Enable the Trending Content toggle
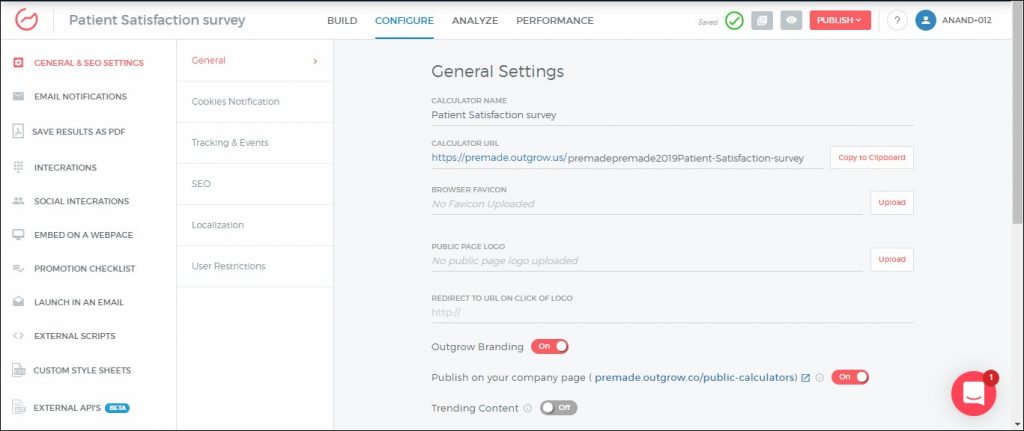This screenshot has width=1024, height=431. point(559,408)
